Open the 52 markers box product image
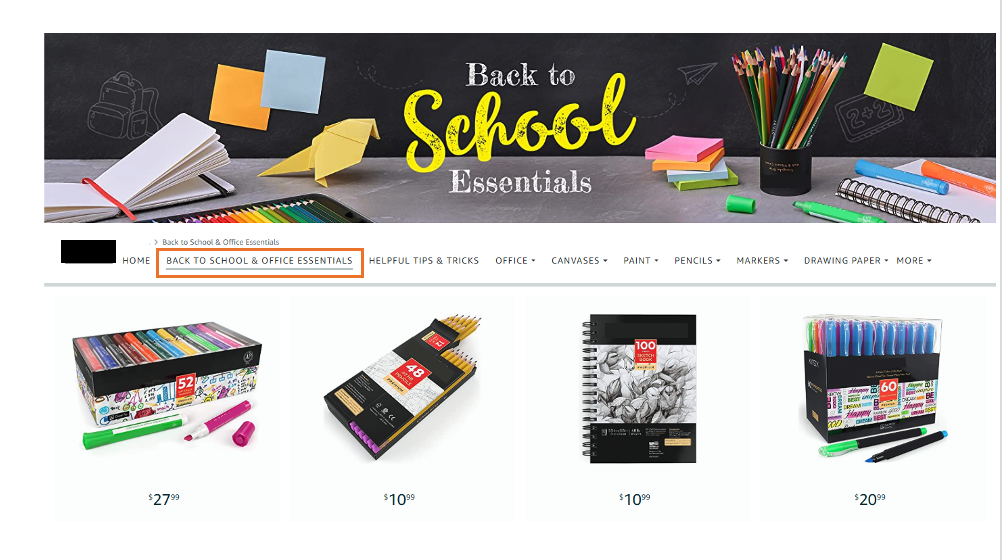This screenshot has height=560, width=1002. point(167,384)
